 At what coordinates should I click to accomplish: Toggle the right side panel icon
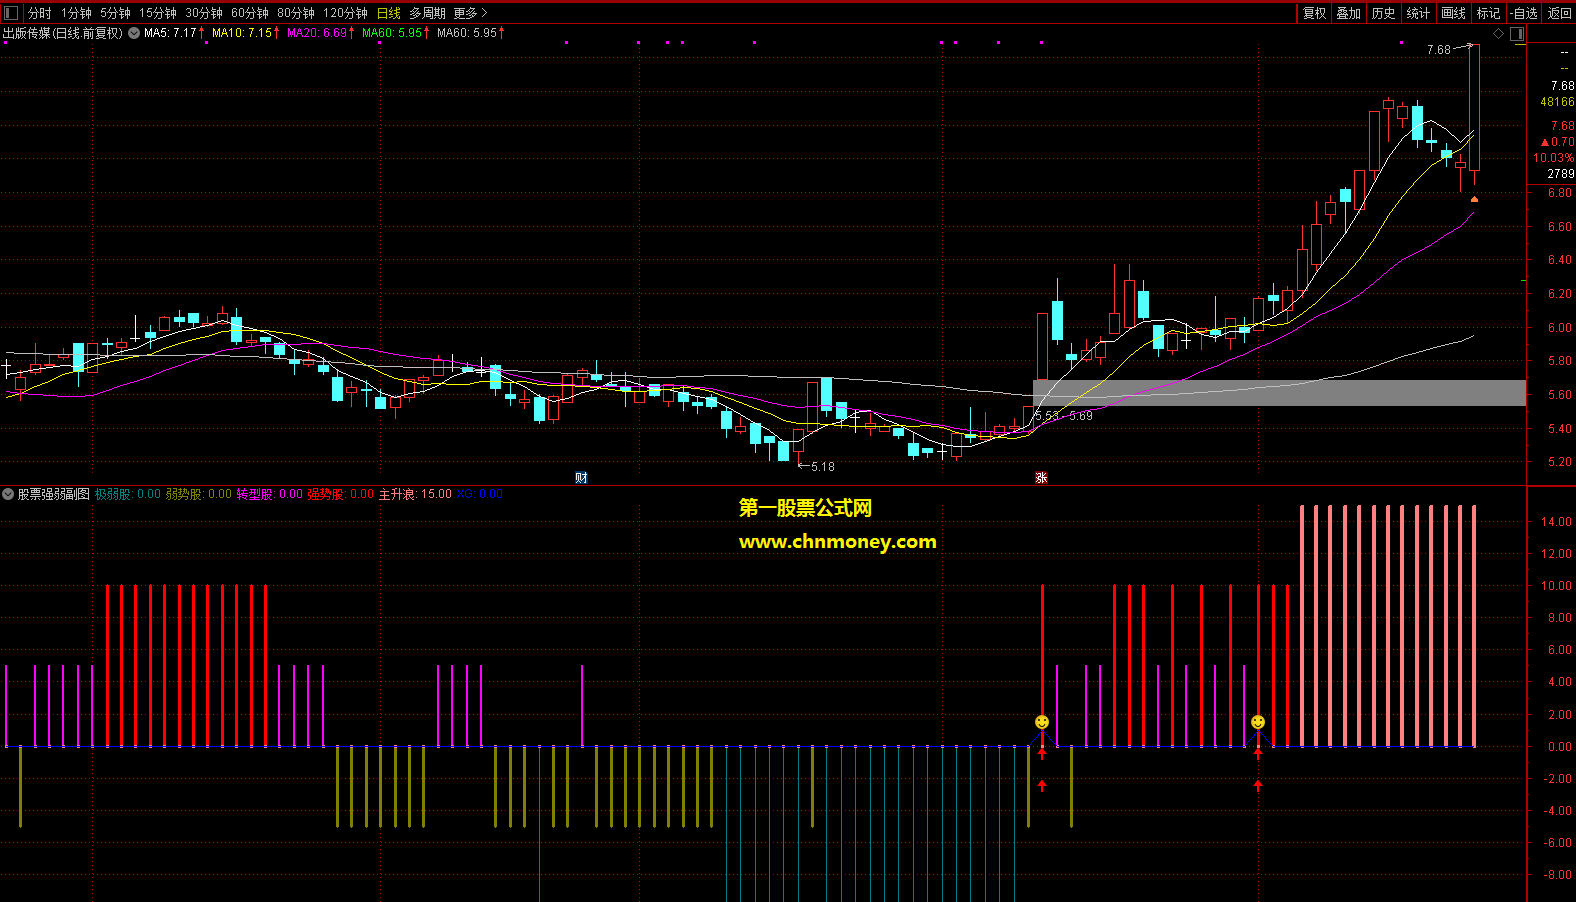coord(1517,34)
